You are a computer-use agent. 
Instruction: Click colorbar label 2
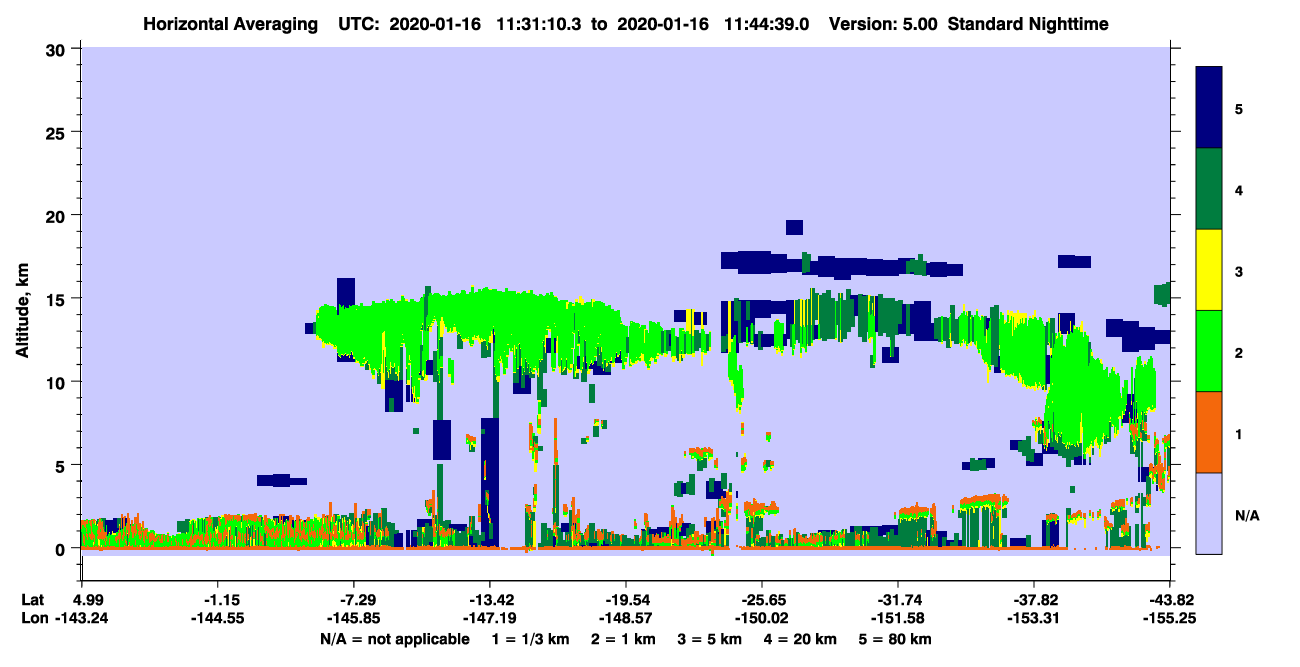(1239, 353)
